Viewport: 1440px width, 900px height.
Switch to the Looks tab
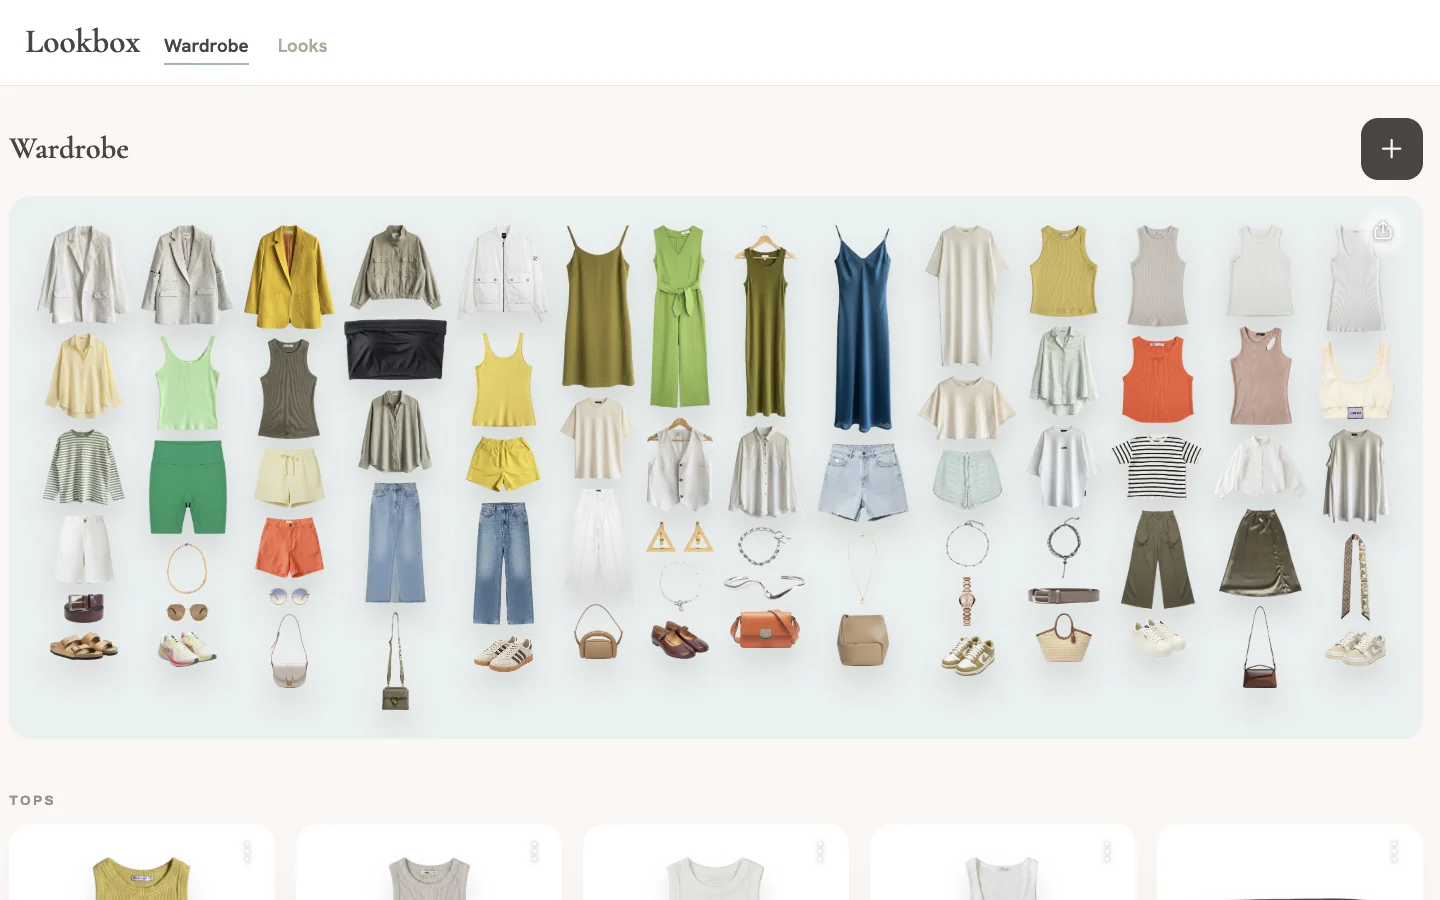pos(302,46)
